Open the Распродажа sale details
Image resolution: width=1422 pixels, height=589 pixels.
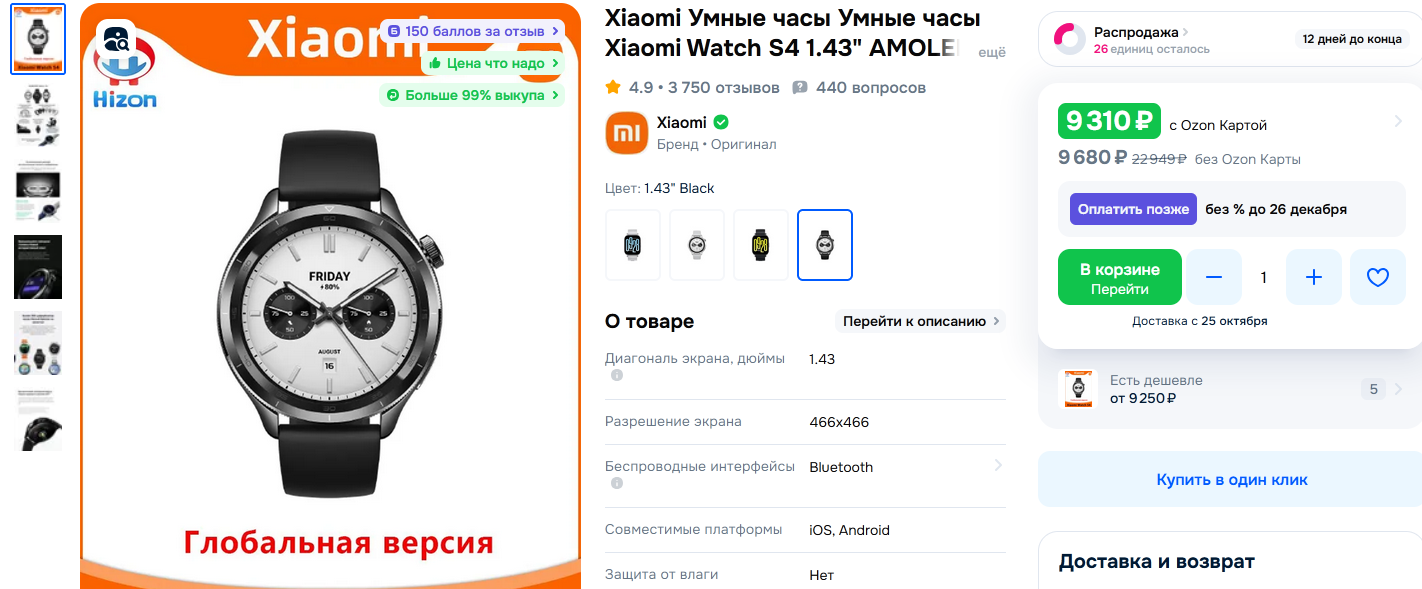(x=1135, y=32)
